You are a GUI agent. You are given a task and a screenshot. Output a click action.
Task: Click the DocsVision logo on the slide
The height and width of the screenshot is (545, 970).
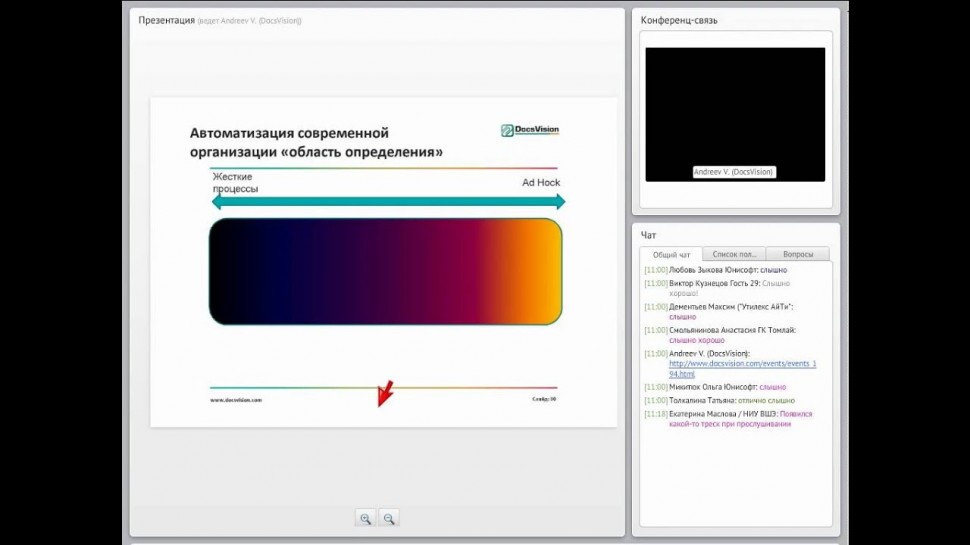point(529,130)
